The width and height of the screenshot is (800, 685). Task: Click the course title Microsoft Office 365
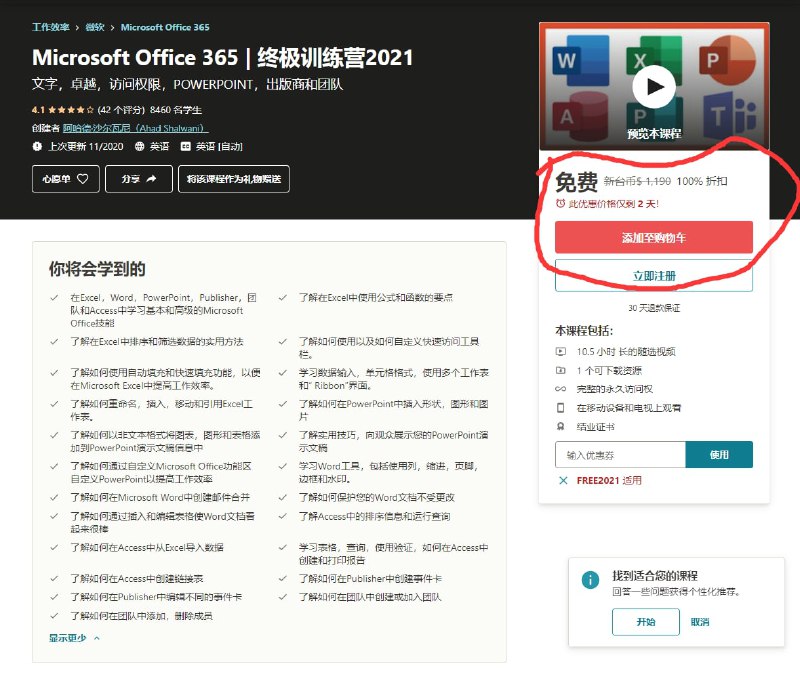point(222,57)
